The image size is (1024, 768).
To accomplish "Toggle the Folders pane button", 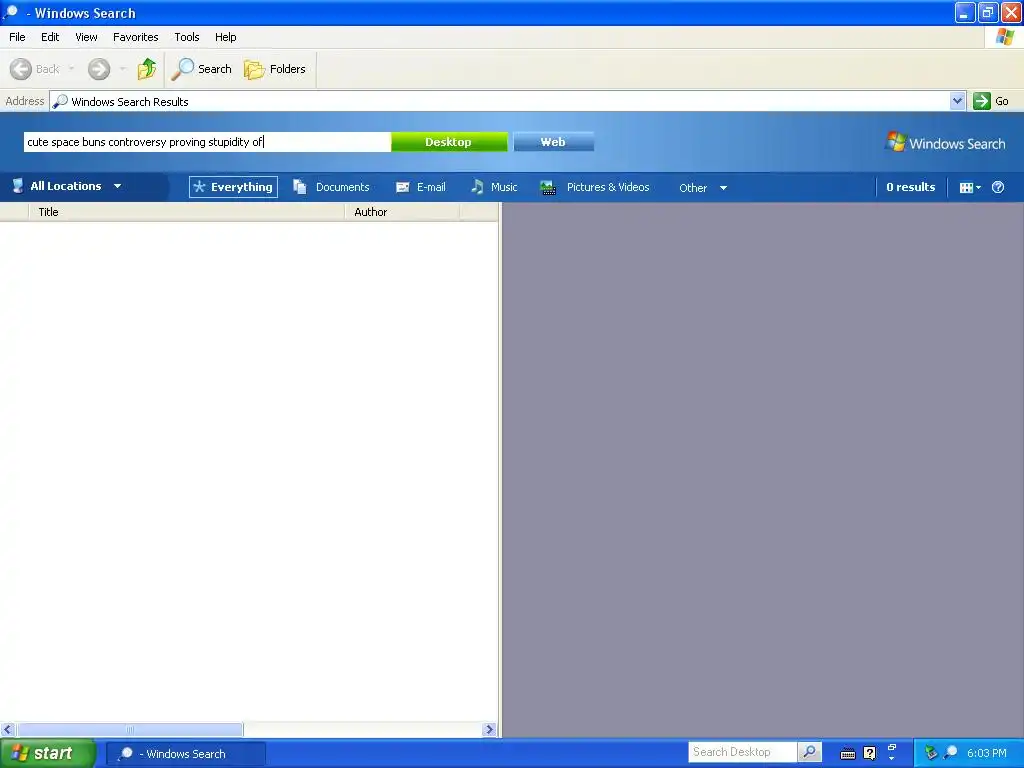I will [274, 69].
